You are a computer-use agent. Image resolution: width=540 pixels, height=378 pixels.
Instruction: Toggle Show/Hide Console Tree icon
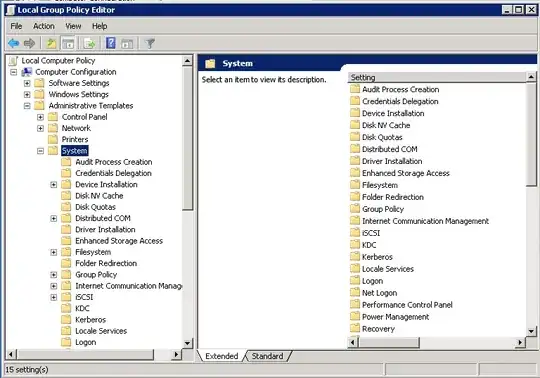(x=68, y=43)
